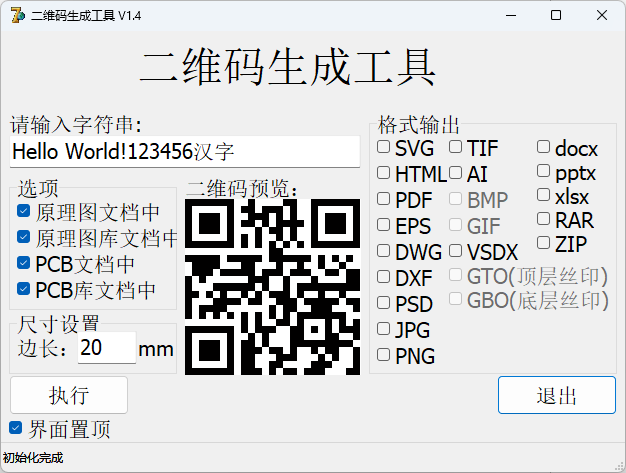Click the 请输入字符串 label
The width and height of the screenshot is (626, 473).
tap(76, 125)
